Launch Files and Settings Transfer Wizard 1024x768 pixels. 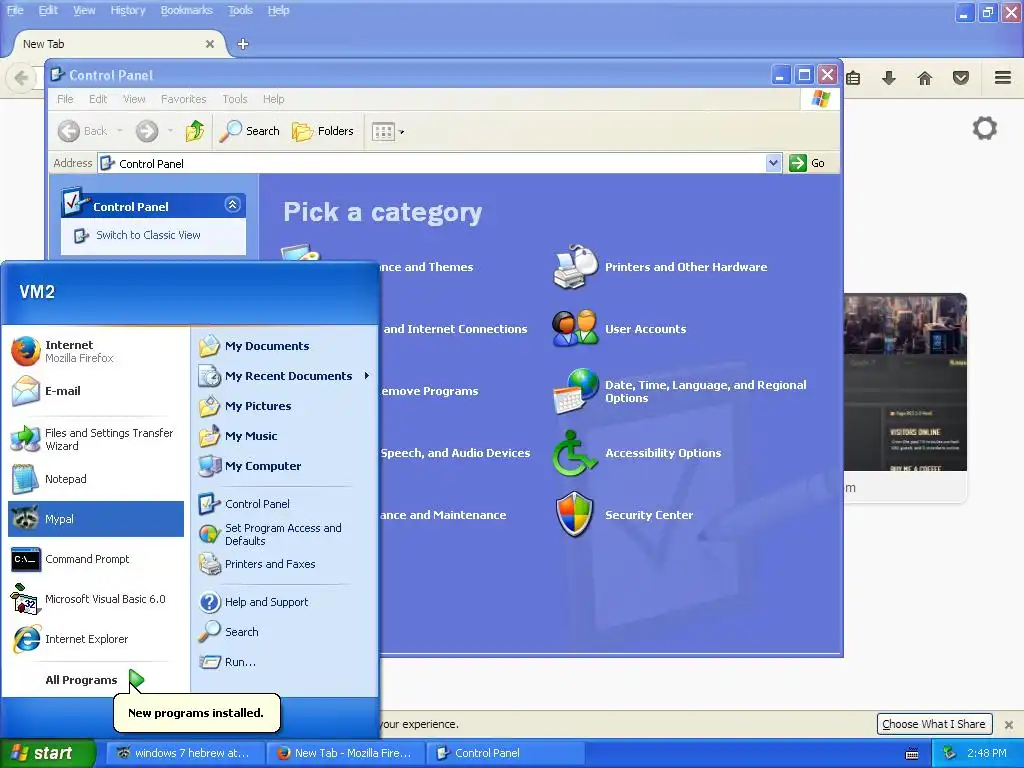point(96,439)
